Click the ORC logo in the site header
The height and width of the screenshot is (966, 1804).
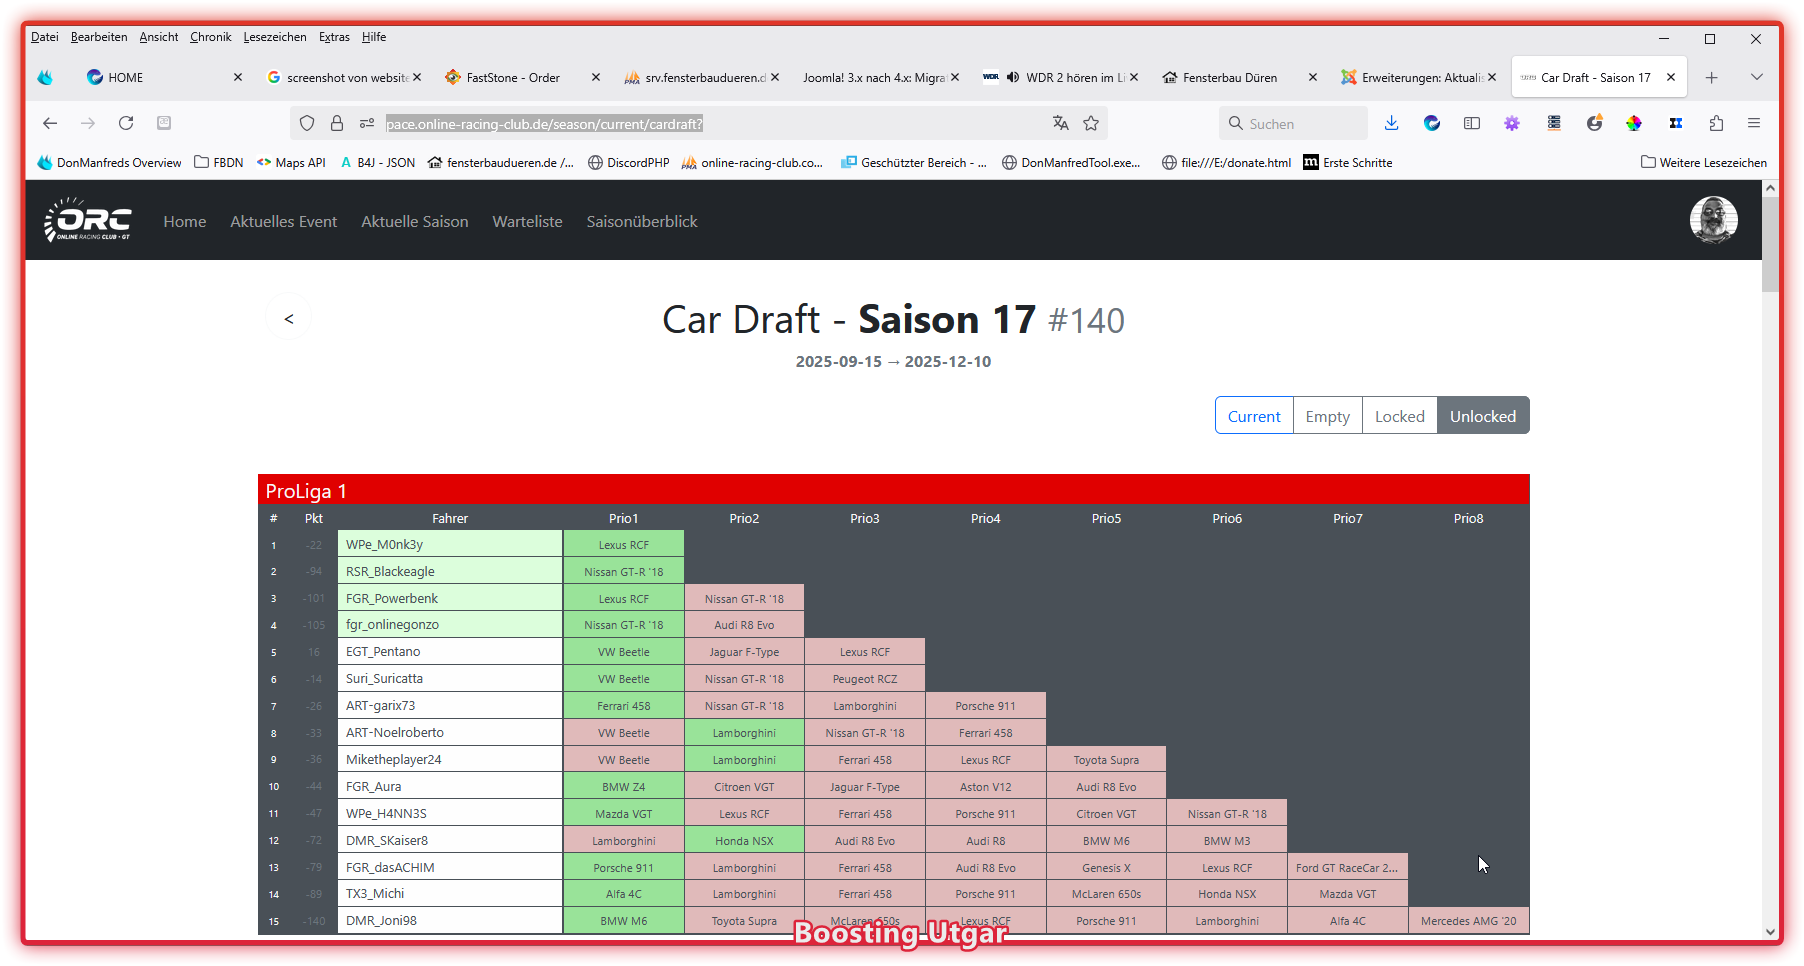coord(88,220)
